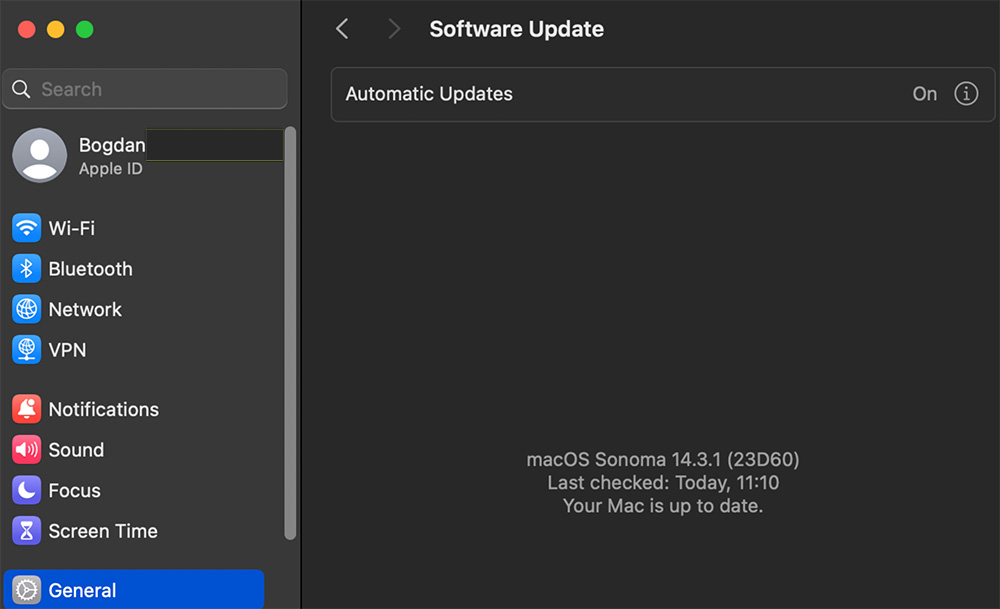Click the search magnifying glass icon
Screen dimensions: 1000x609
(x=21, y=89)
